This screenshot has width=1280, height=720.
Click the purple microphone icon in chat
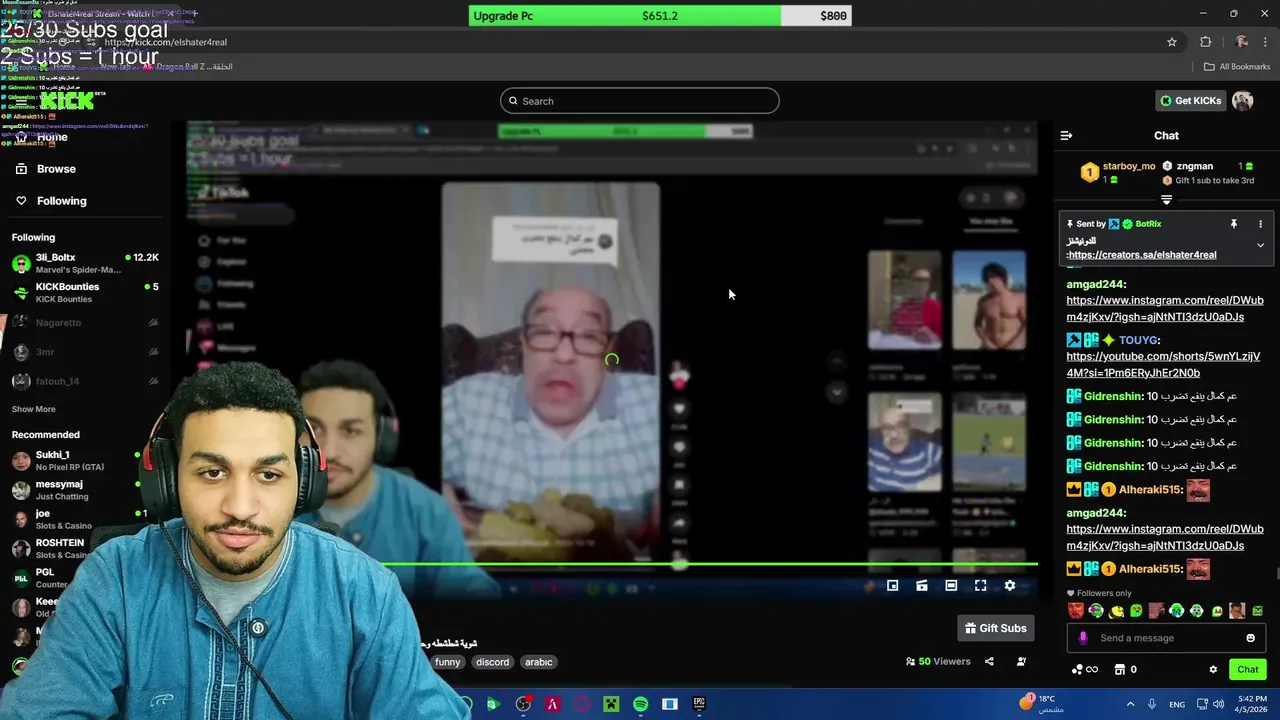pos(1083,638)
